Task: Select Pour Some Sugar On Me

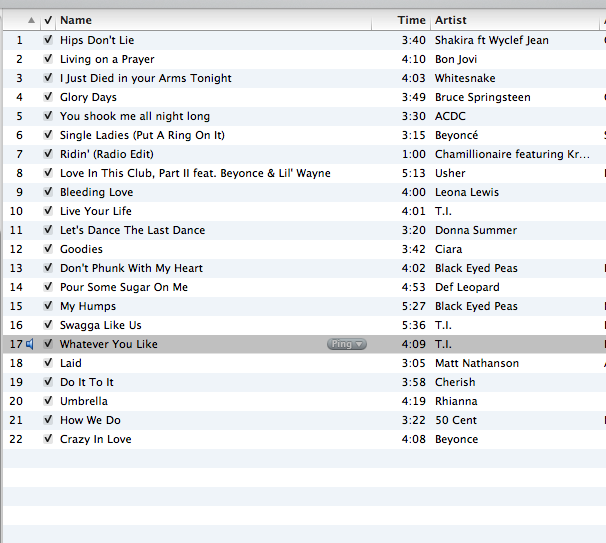Action: [124, 287]
